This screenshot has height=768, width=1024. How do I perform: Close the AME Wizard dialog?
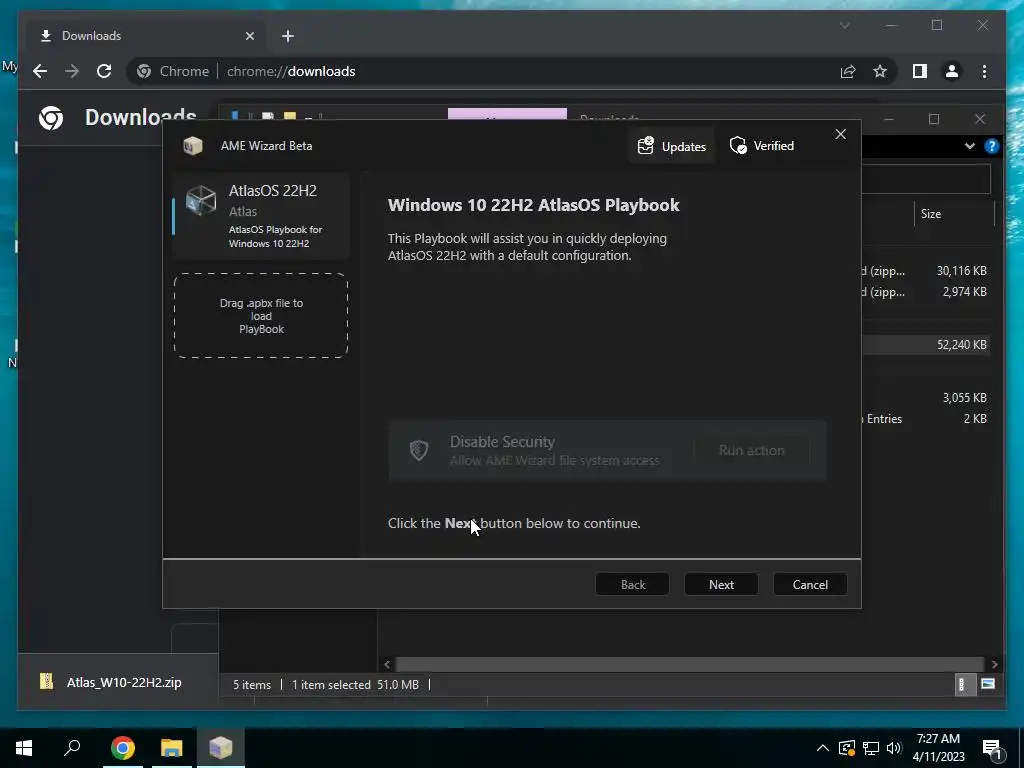point(840,134)
